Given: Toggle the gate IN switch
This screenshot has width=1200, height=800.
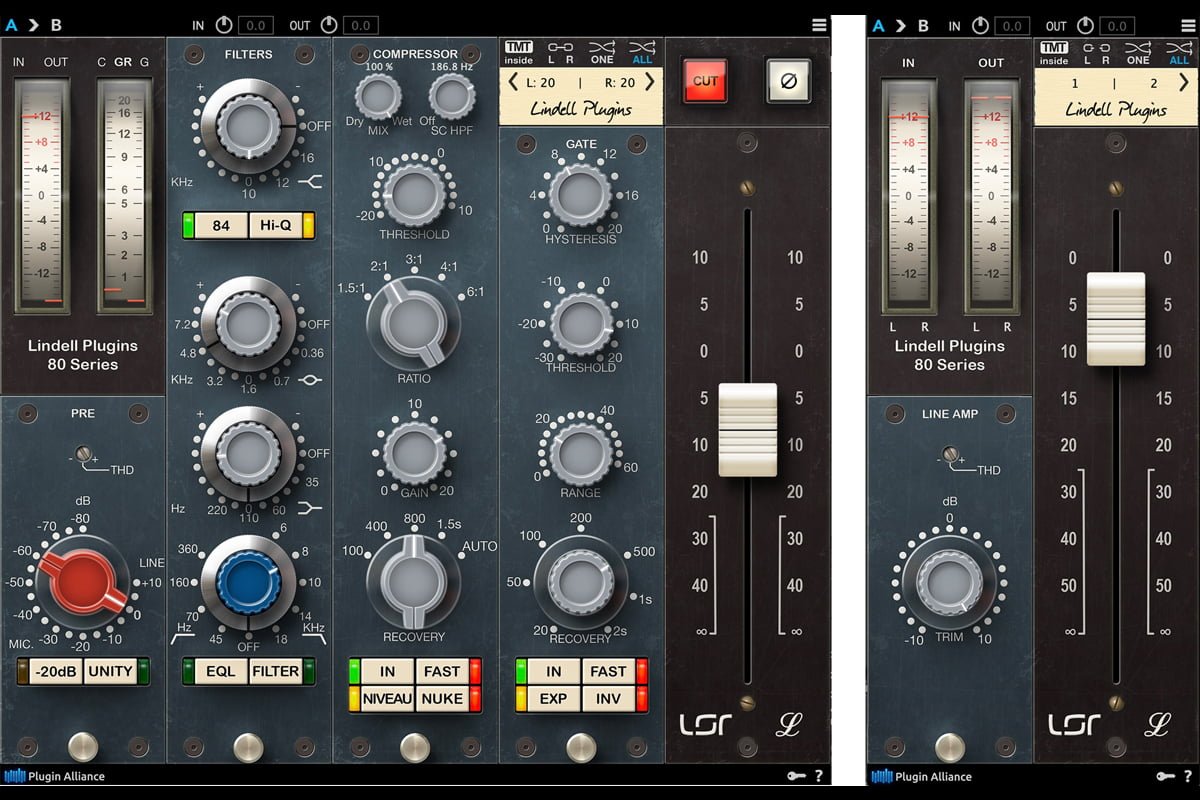Looking at the screenshot, I should 554,671.
